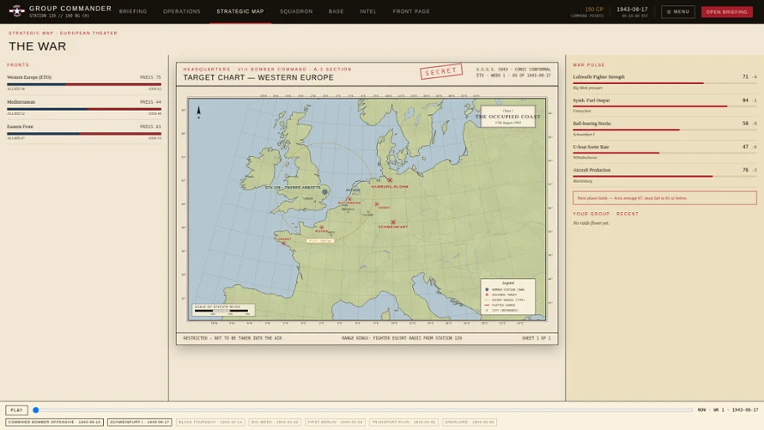The height and width of the screenshot is (430, 764).
Task: Click the SECRET stamp on chart header
Action: click(x=441, y=71)
